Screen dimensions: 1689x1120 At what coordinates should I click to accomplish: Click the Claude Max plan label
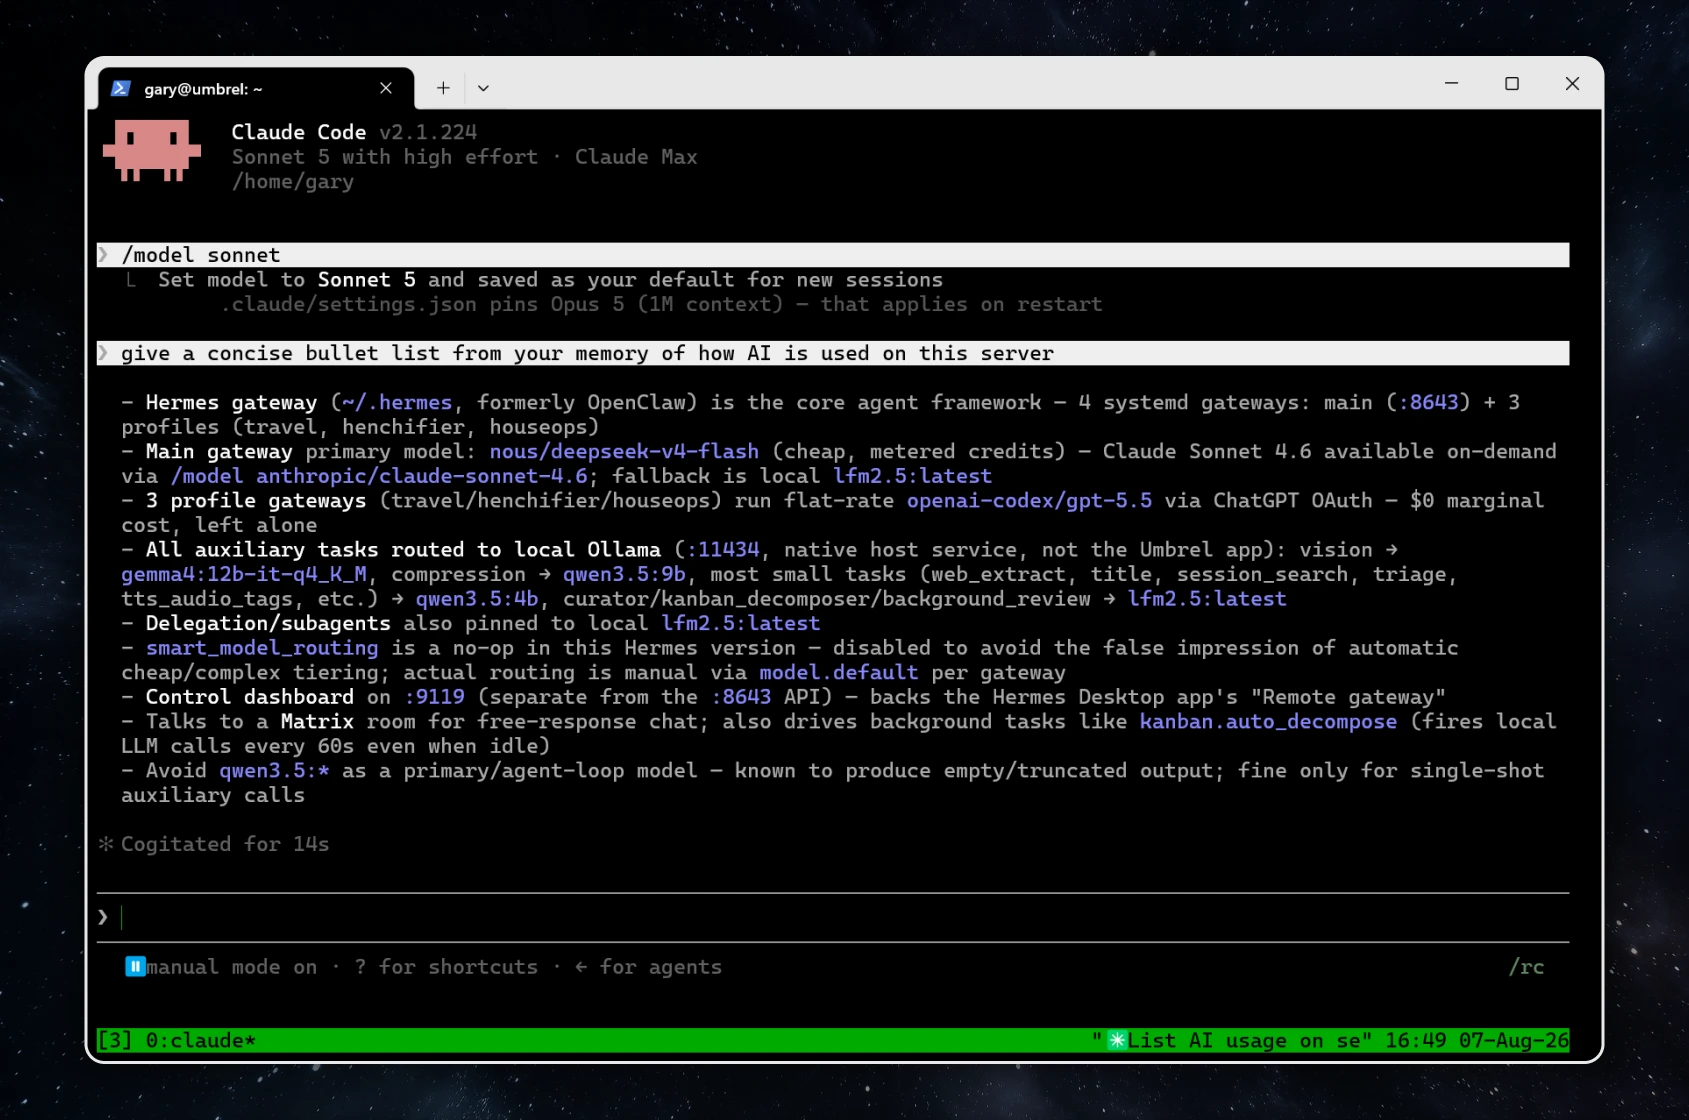636,157
